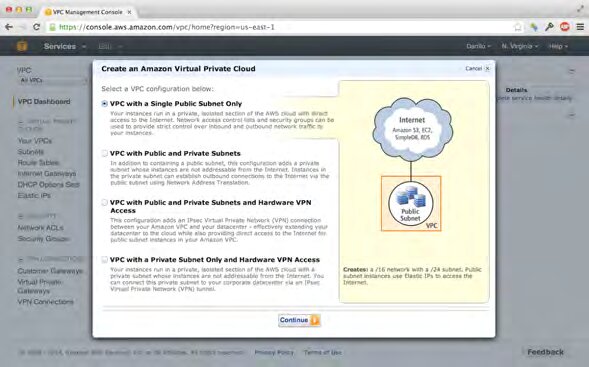The width and height of the screenshot is (589, 367).
Task: Choose Public and Private Subnets with Hardware VPN
Action: click(104, 202)
